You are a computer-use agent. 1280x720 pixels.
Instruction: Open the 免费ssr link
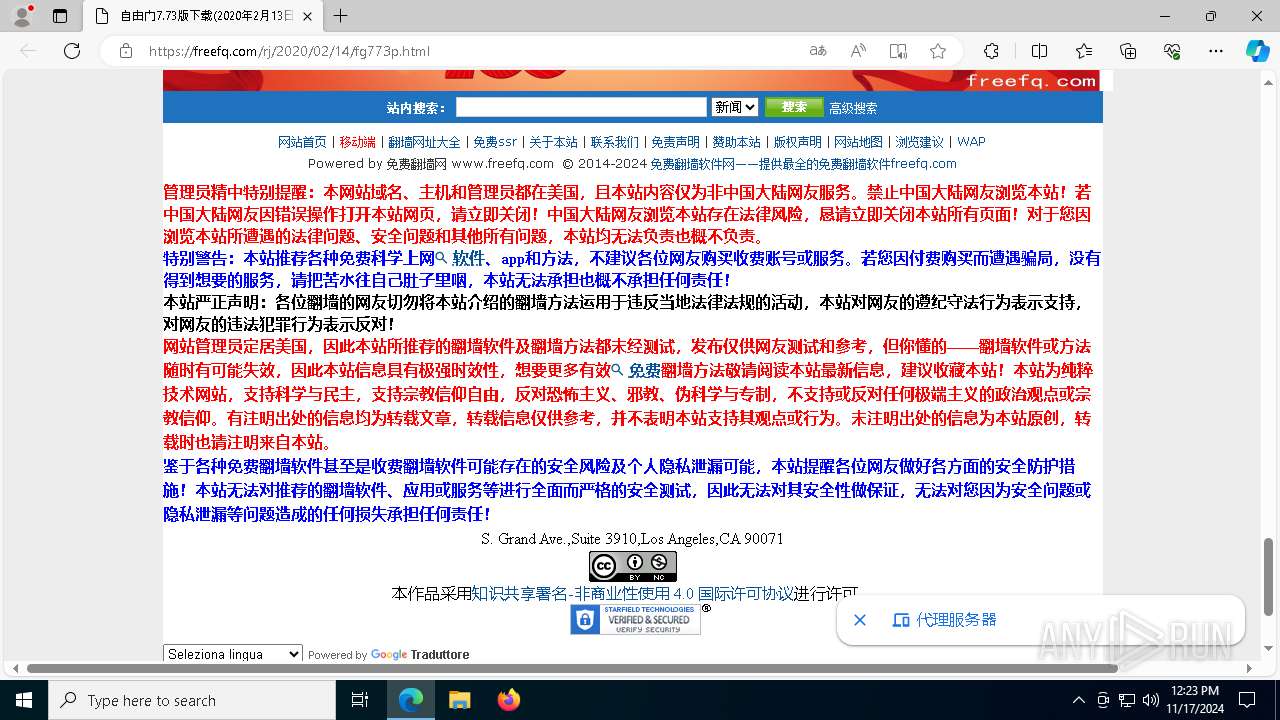pos(495,142)
